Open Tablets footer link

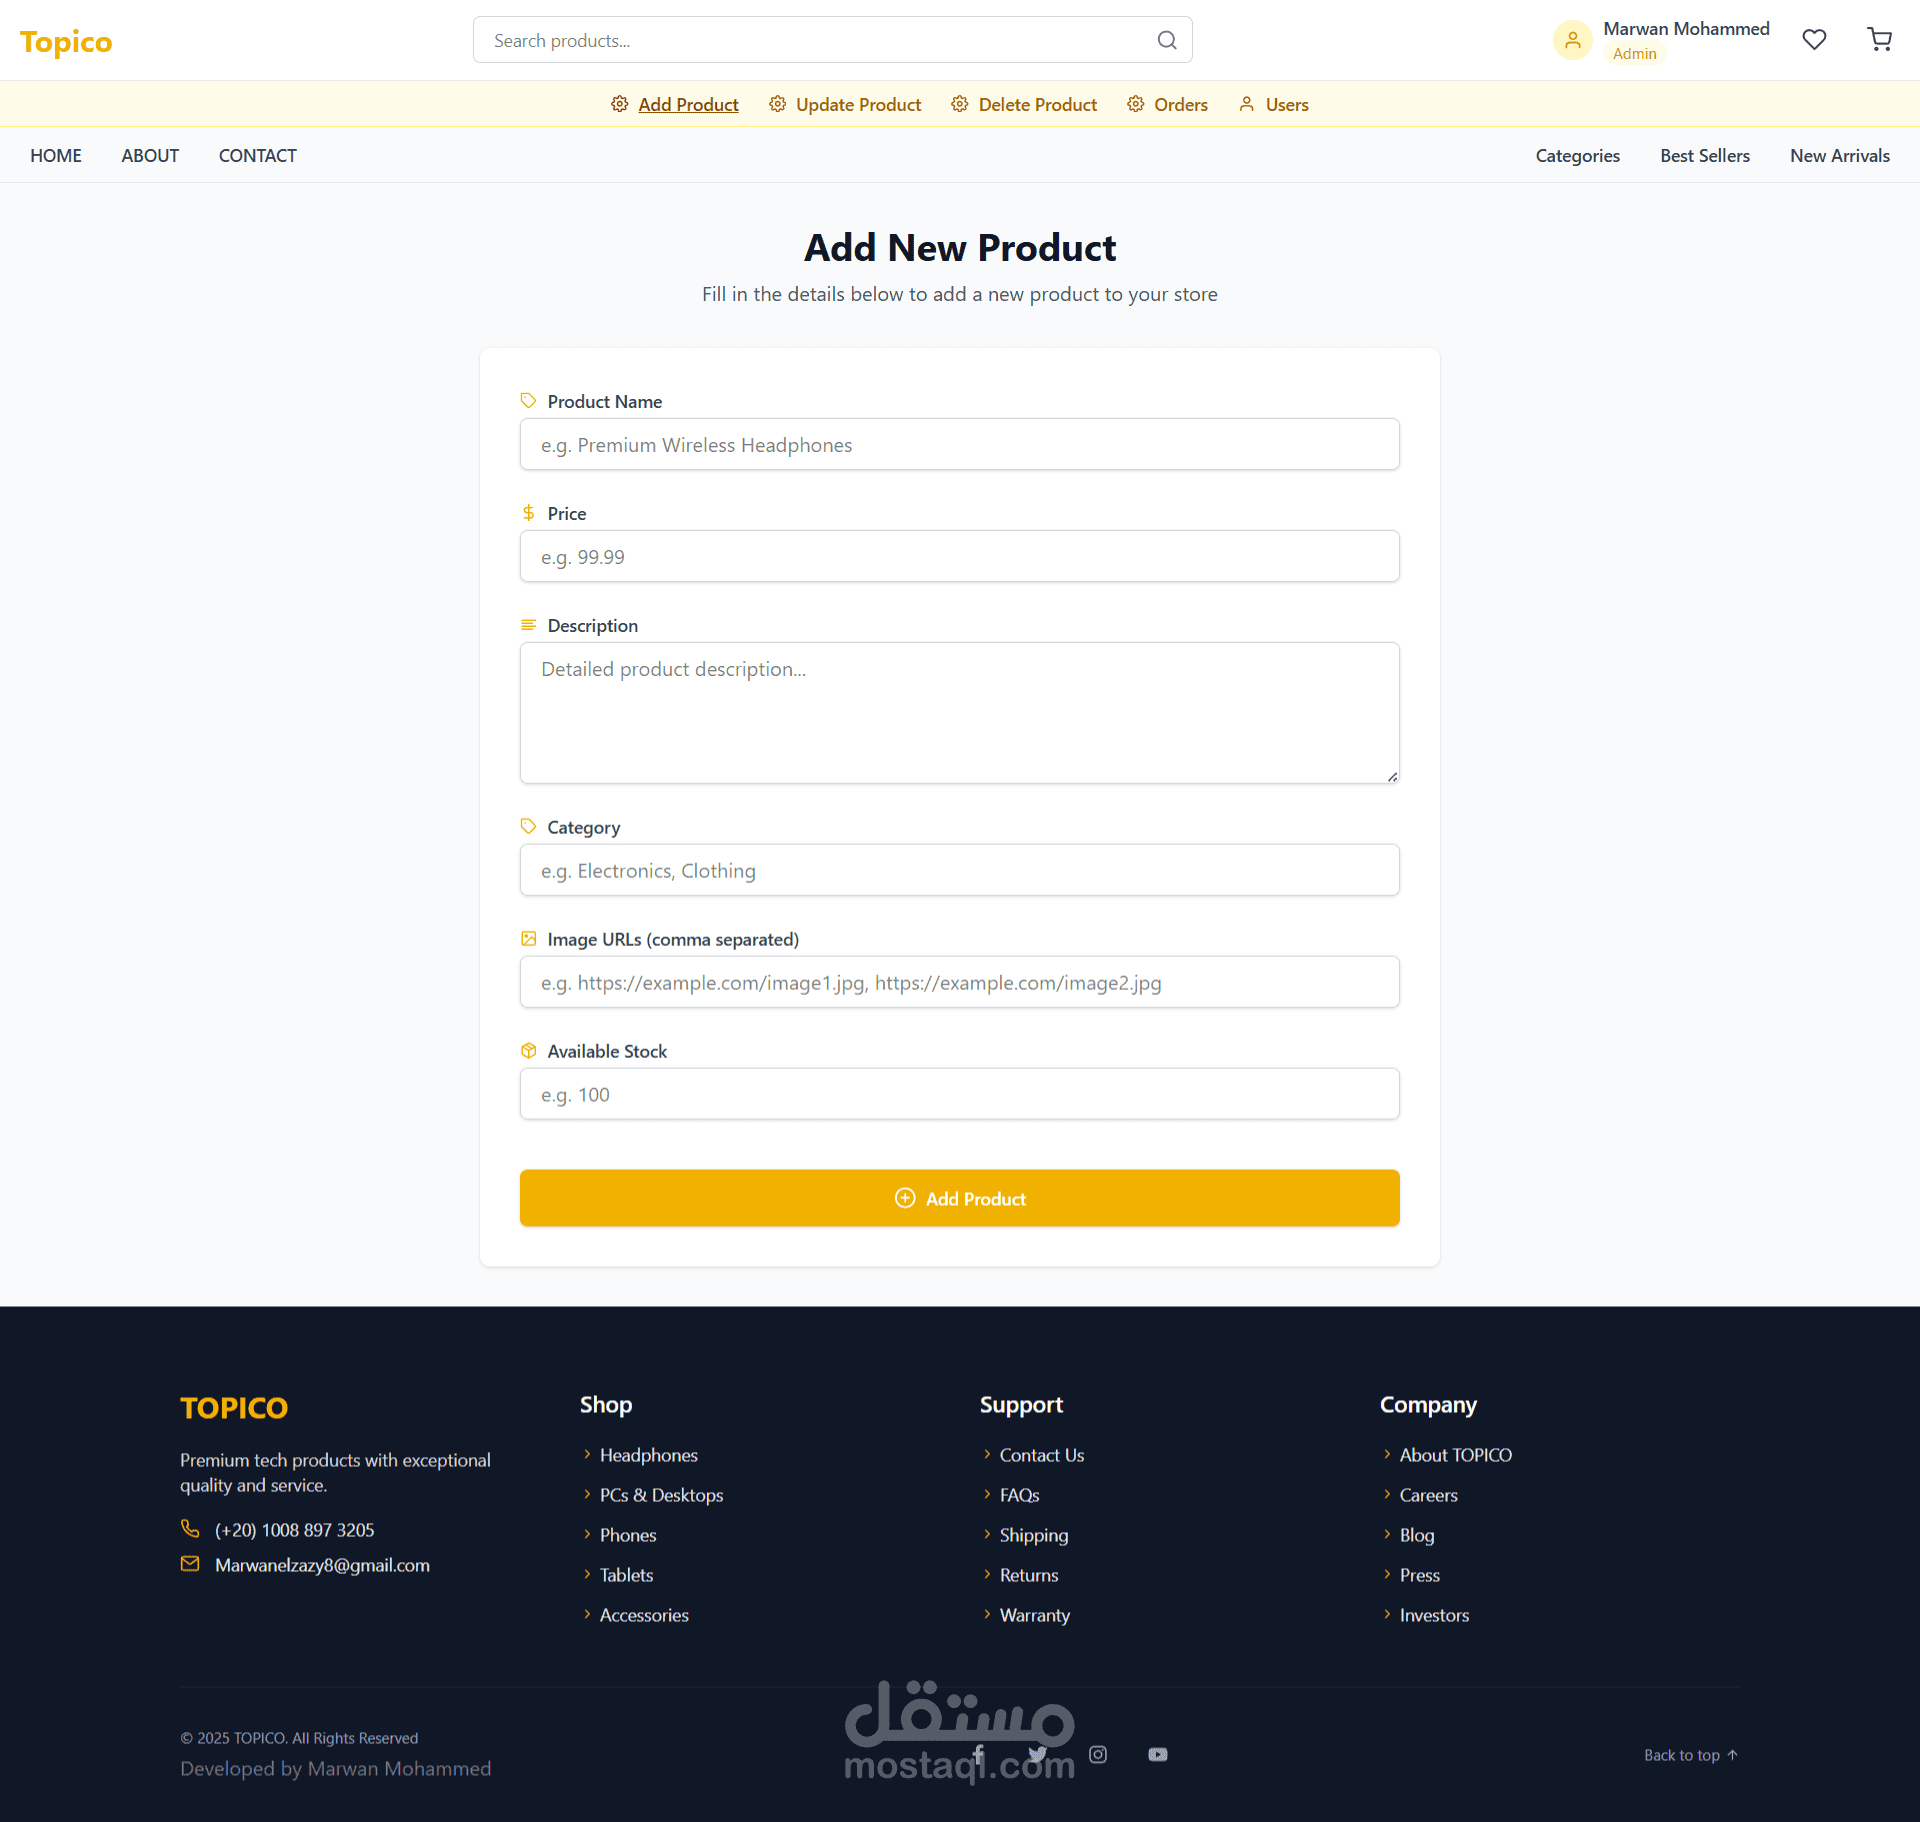coord(626,1575)
